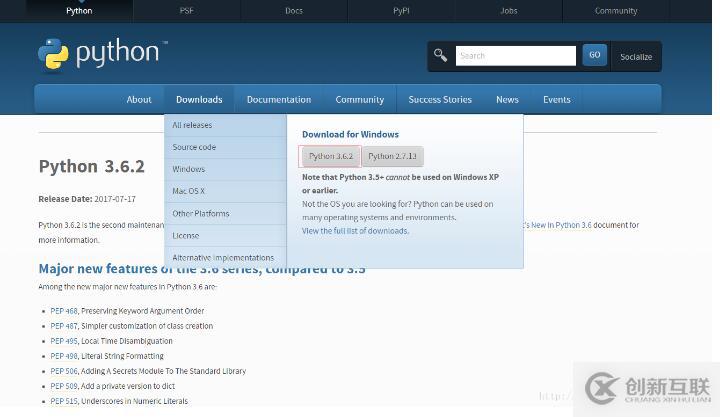
Task: Click the Download for Windows heading
Action: pos(350,134)
